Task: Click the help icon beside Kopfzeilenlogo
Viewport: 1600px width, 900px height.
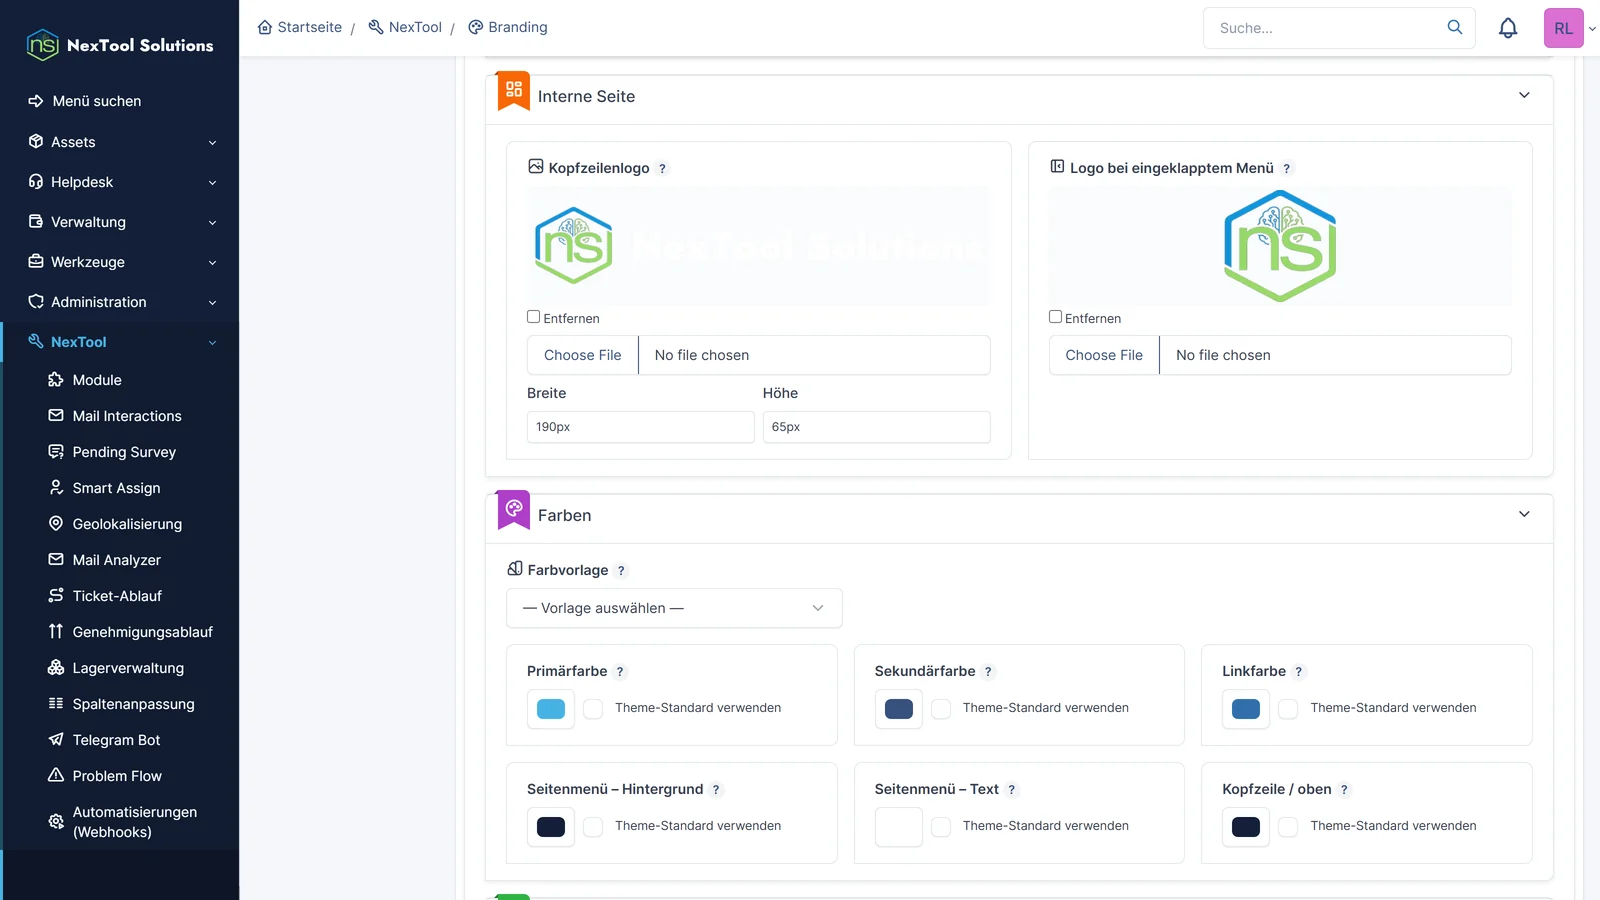Action: [x=662, y=169]
